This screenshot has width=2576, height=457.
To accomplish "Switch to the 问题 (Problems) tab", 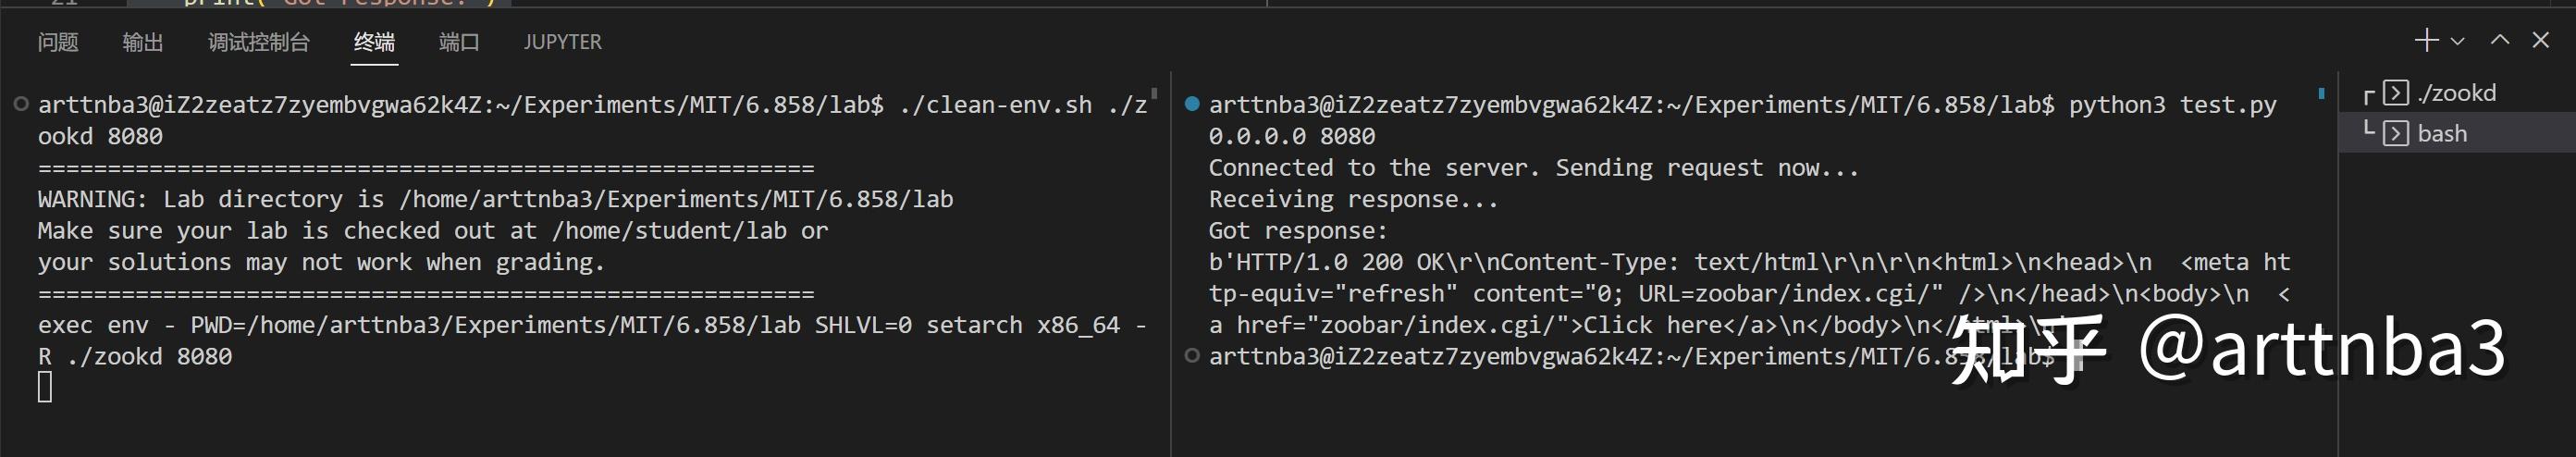I will pyautogui.click(x=58, y=42).
